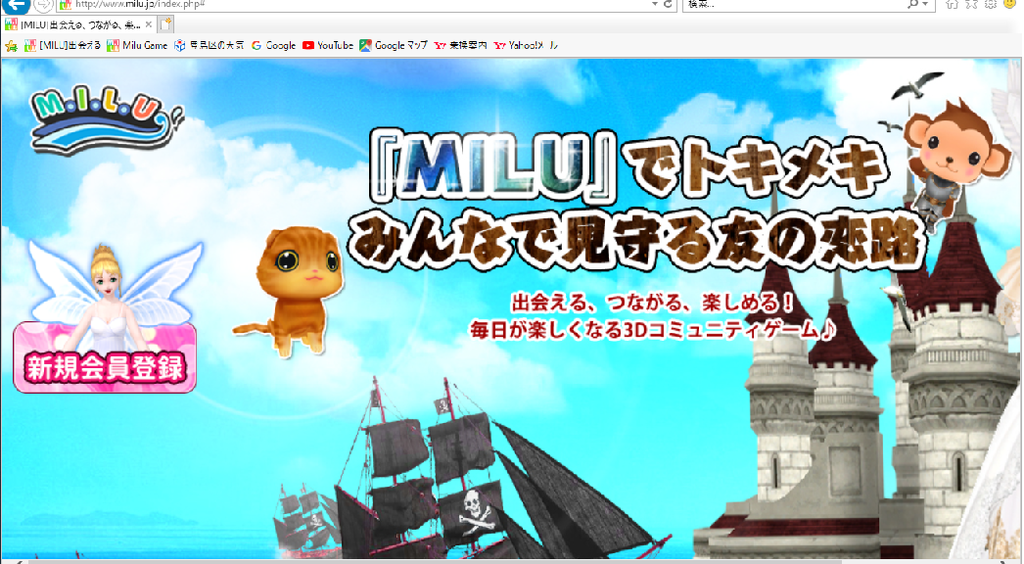Open the weather (天気) bookmark
The width and height of the screenshot is (1024, 564).
click(209, 45)
